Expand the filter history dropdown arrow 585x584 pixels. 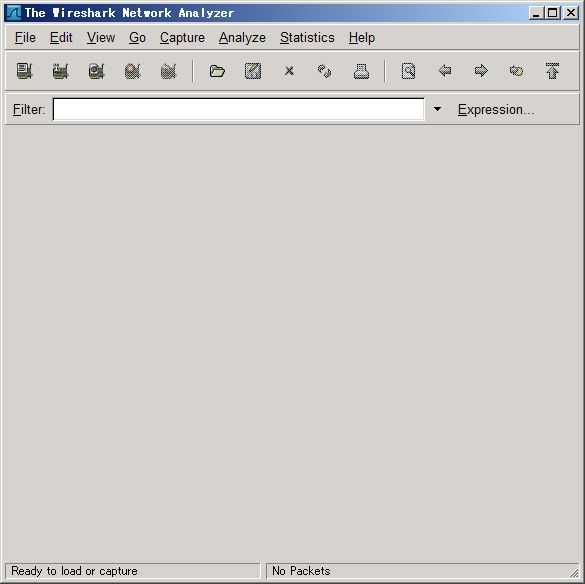tap(437, 109)
